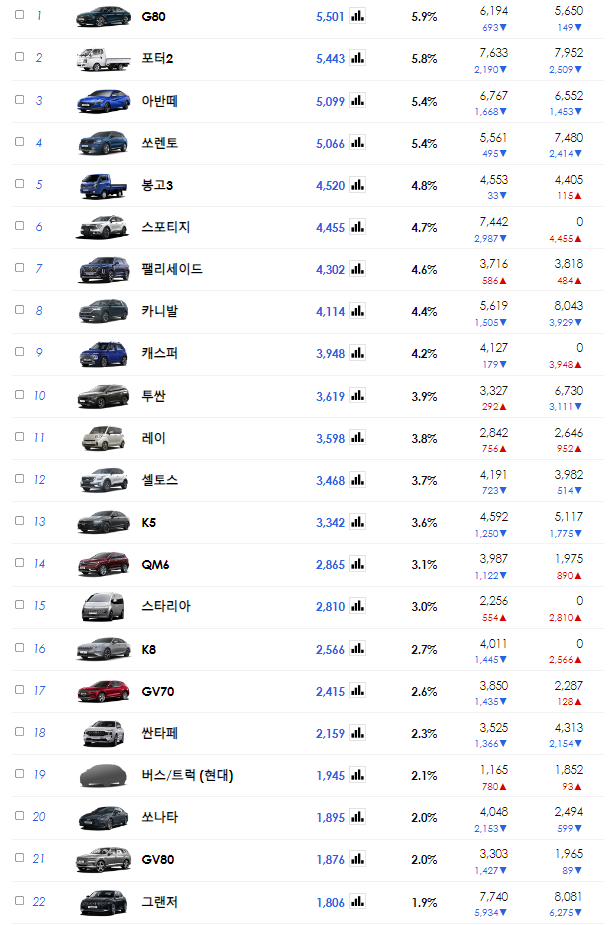This screenshot has height=925, width=608.
Task: Click the red GV70 car image
Action: pyautogui.click(x=103, y=691)
